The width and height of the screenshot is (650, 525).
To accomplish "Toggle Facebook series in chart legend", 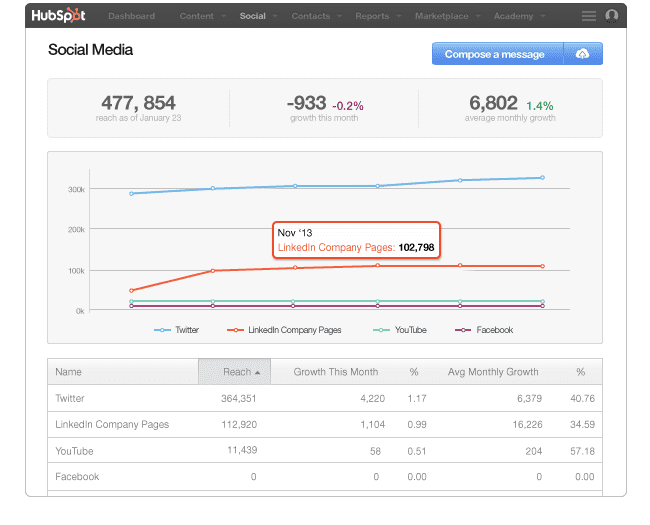I will [484, 330].
